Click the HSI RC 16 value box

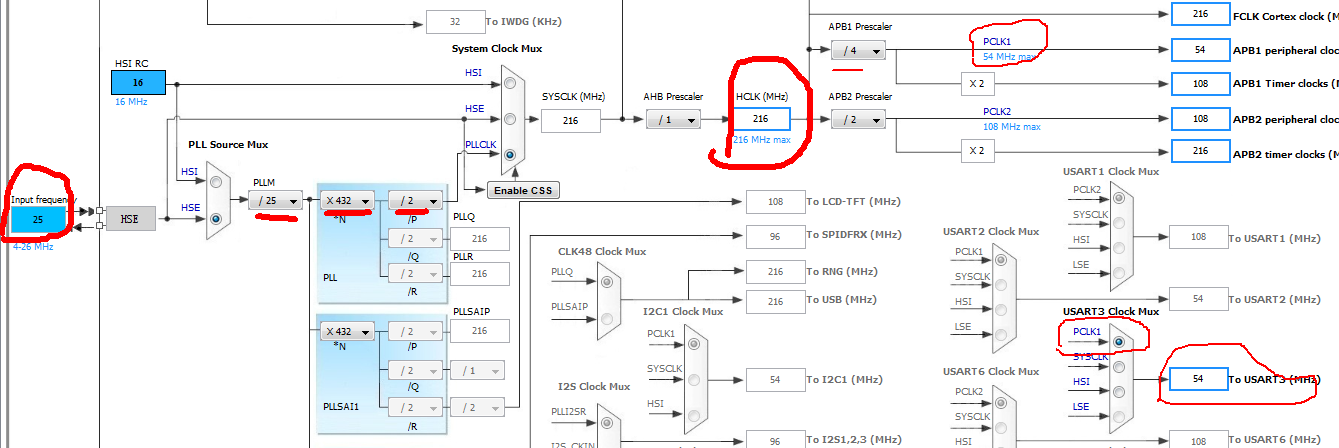[x=139, y=84]
